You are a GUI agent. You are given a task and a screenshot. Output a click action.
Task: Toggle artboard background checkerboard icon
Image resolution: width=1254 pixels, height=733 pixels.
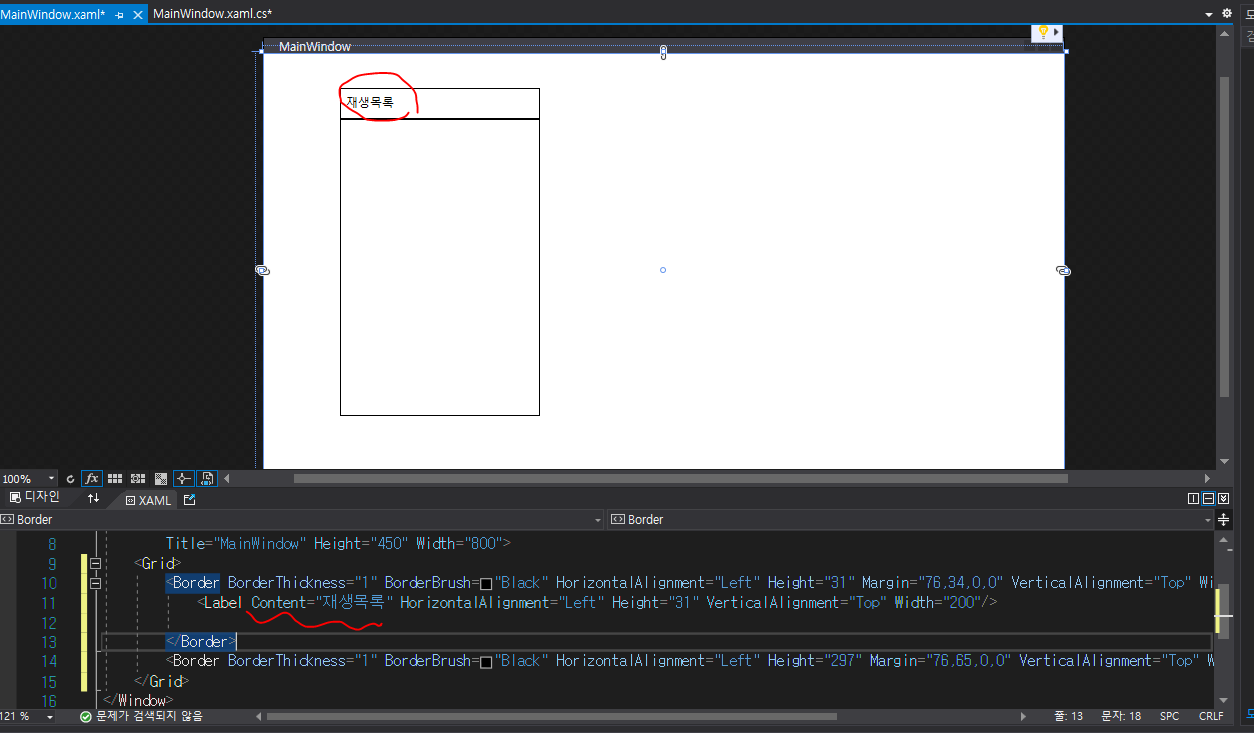(x=160, y=478)
